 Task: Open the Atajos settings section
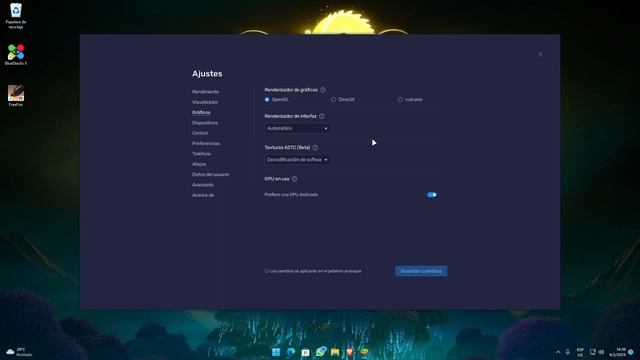(199, 164)
